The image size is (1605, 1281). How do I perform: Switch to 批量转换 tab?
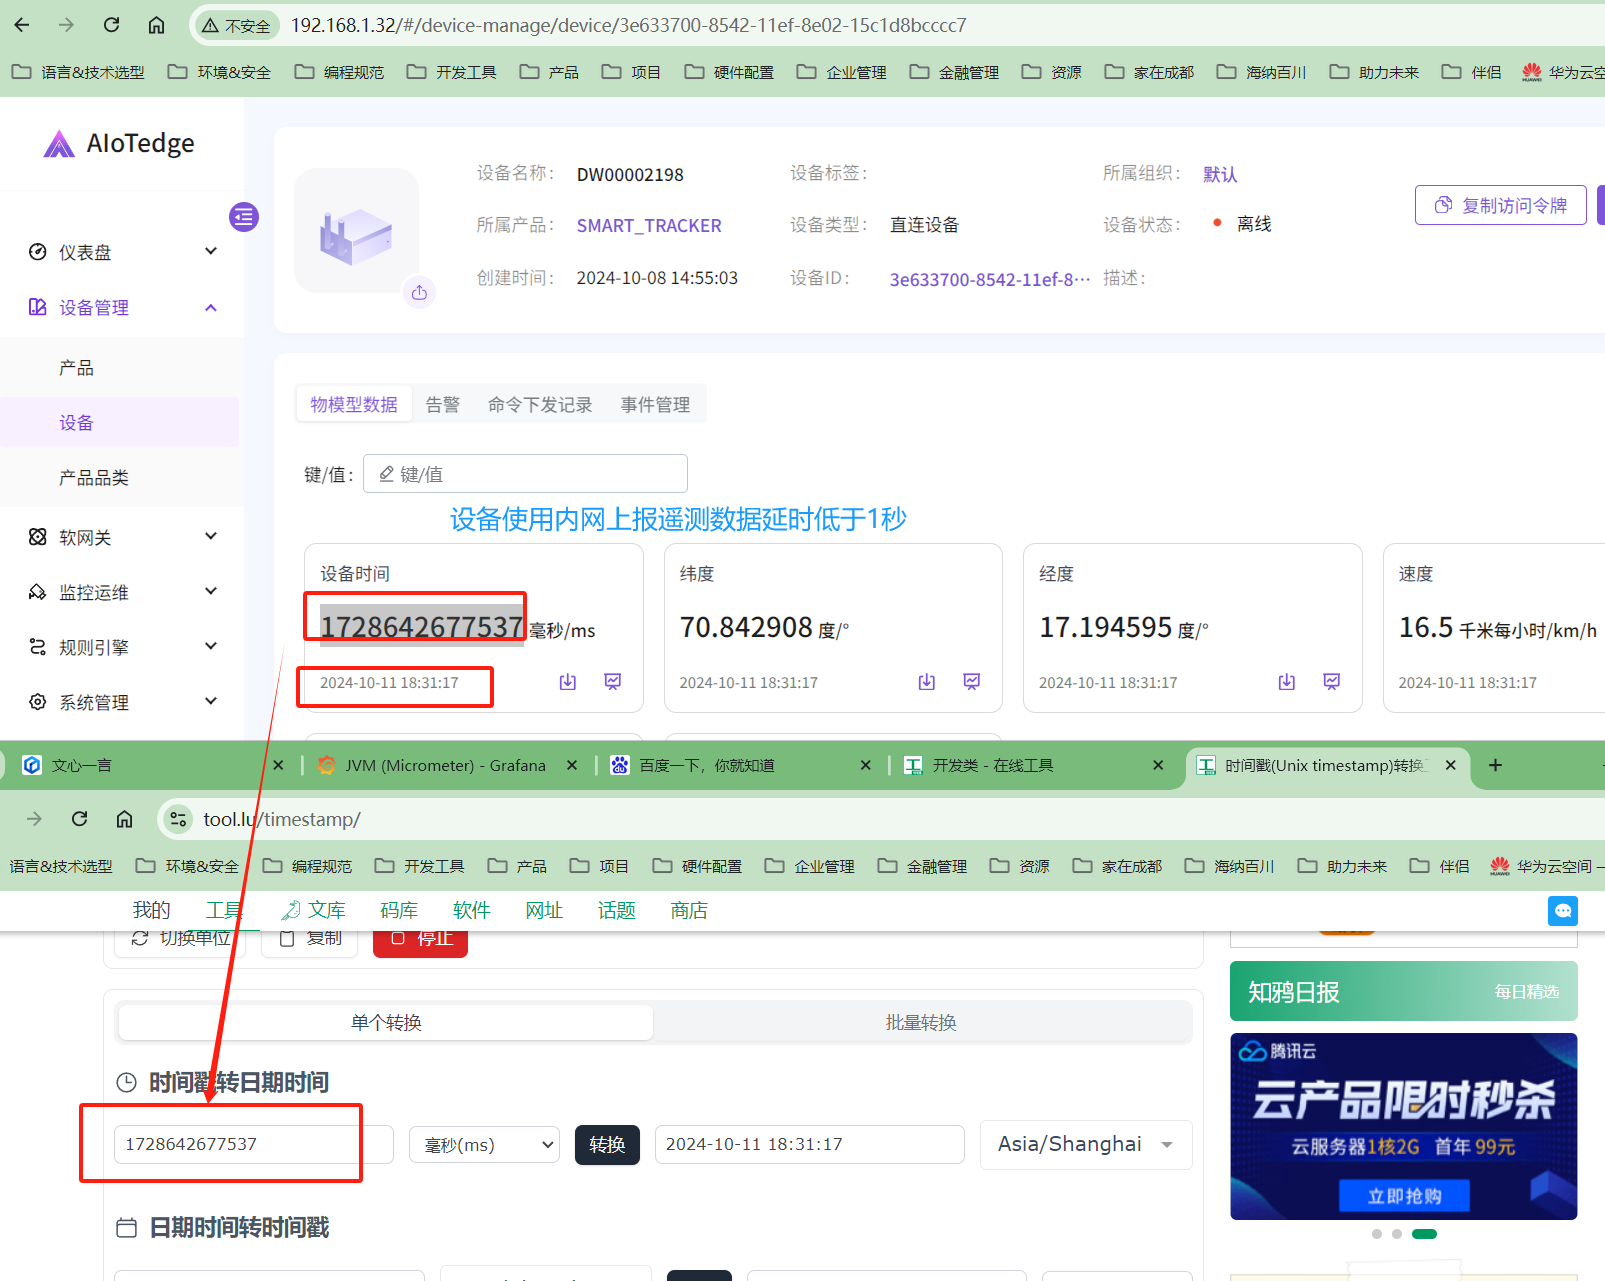[920, 1022]
